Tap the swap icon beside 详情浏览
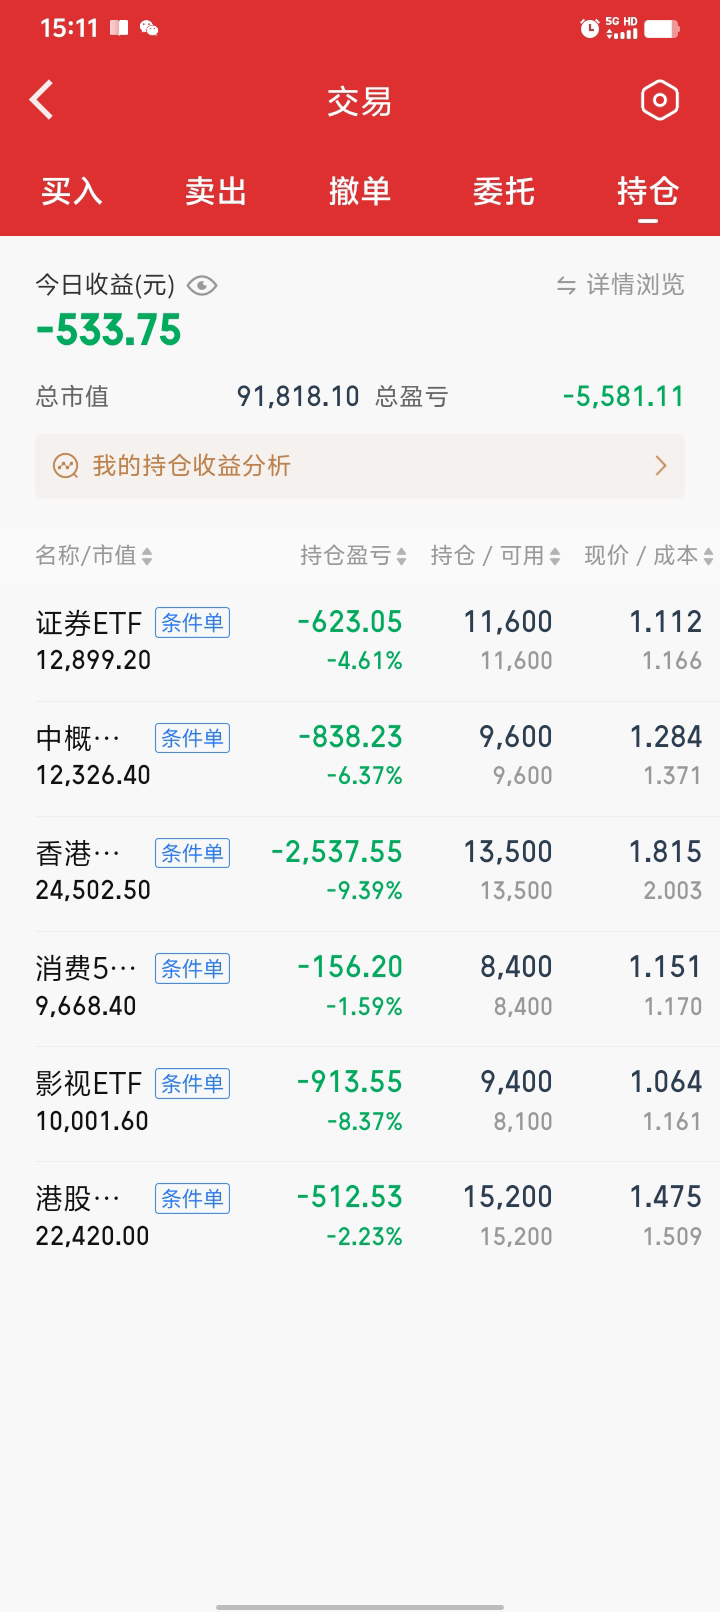720x1612 pixels. click(x=566, y=286)
